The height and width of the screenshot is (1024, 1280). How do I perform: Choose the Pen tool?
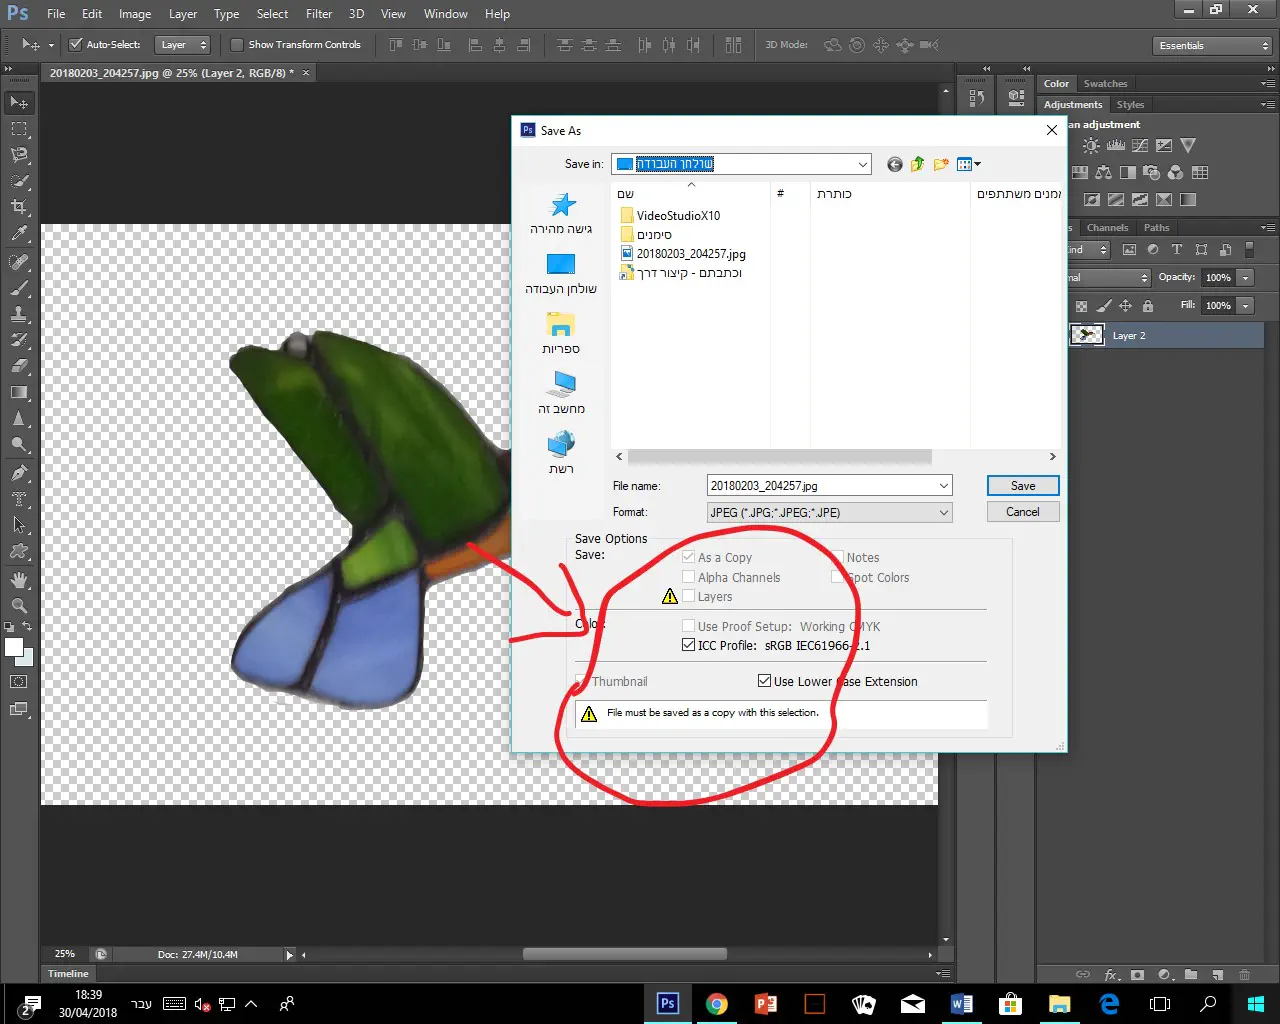[x=19, y=473]
